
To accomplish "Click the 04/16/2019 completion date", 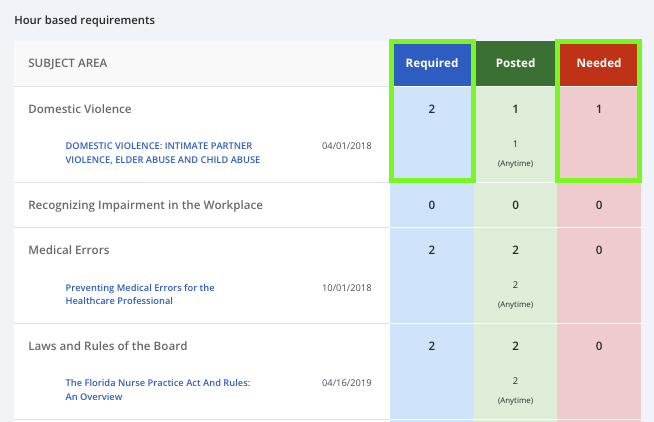I will tap(346, 383).
